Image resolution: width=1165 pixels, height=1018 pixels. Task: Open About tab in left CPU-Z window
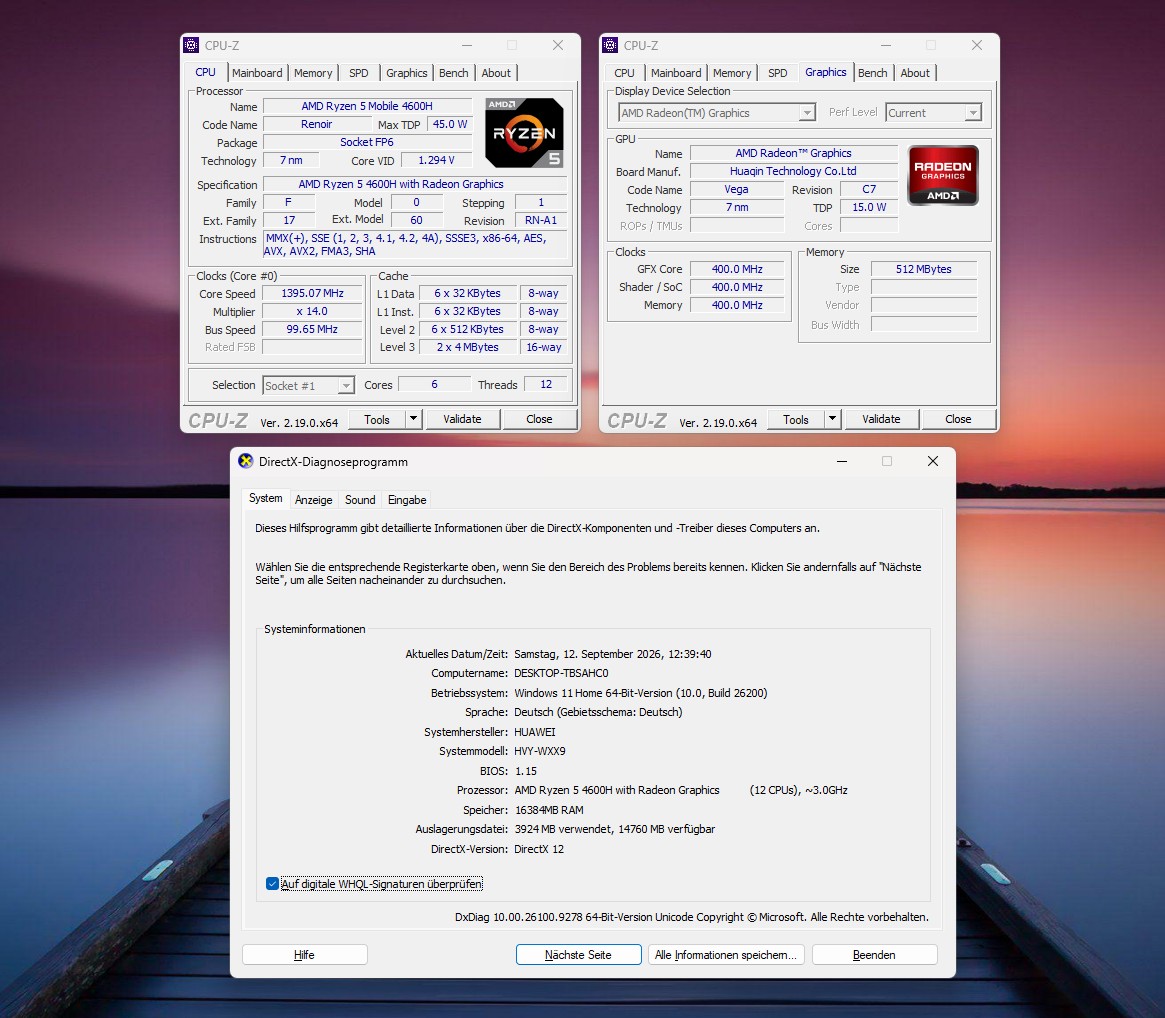tap(496, 73)
